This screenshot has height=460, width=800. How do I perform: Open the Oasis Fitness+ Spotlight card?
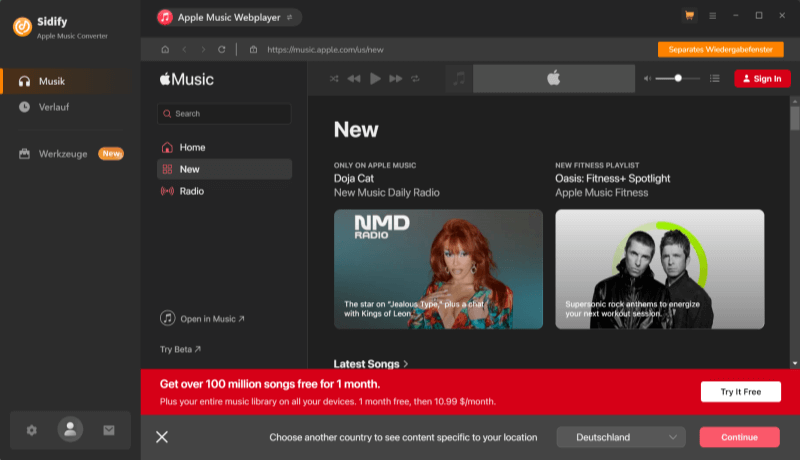pyautogui.click(x=660, y=269)
